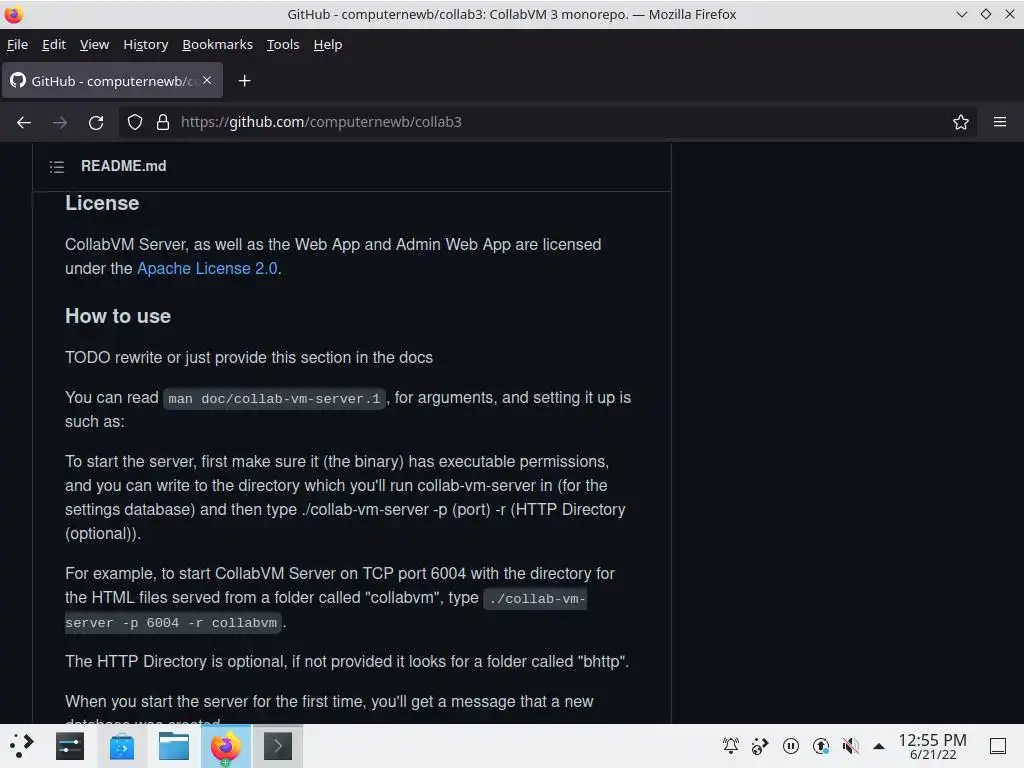Open the Help menu

pos(328,44)
